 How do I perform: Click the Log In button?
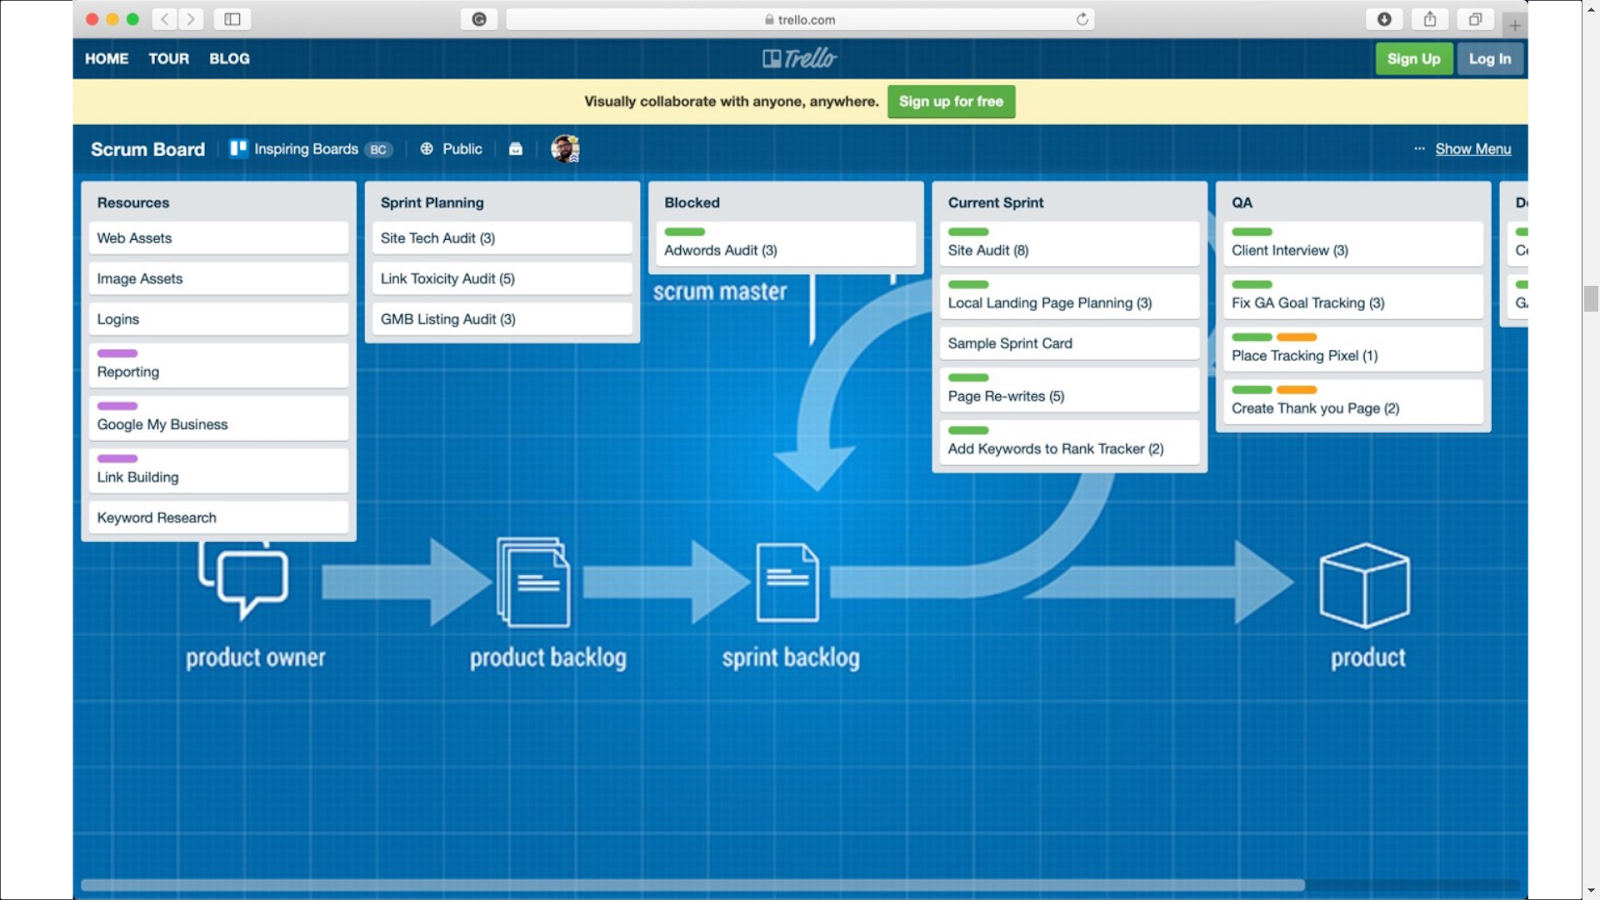pyautogui.click(x=1490, y=59)
